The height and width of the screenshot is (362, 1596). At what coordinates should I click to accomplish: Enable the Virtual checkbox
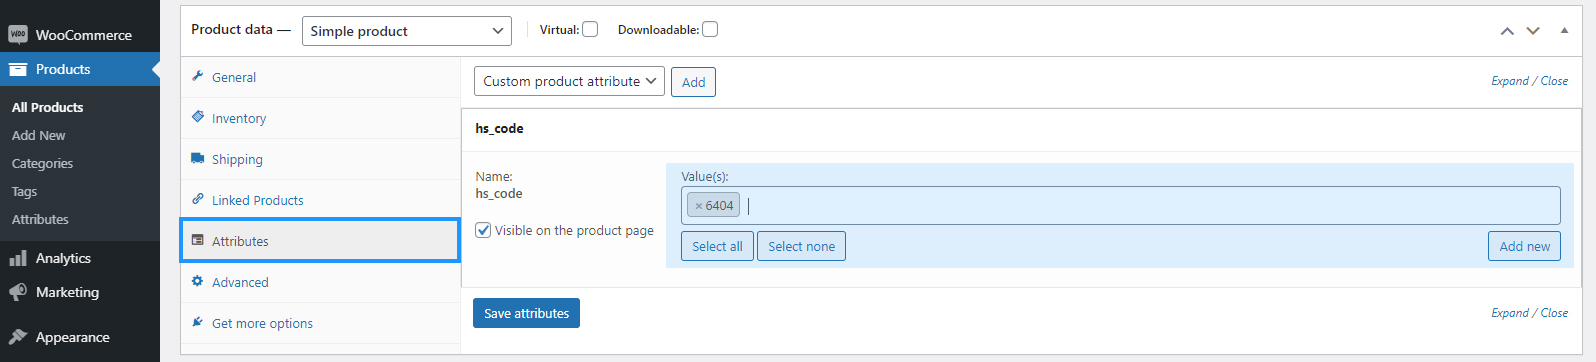coord(590,29)
